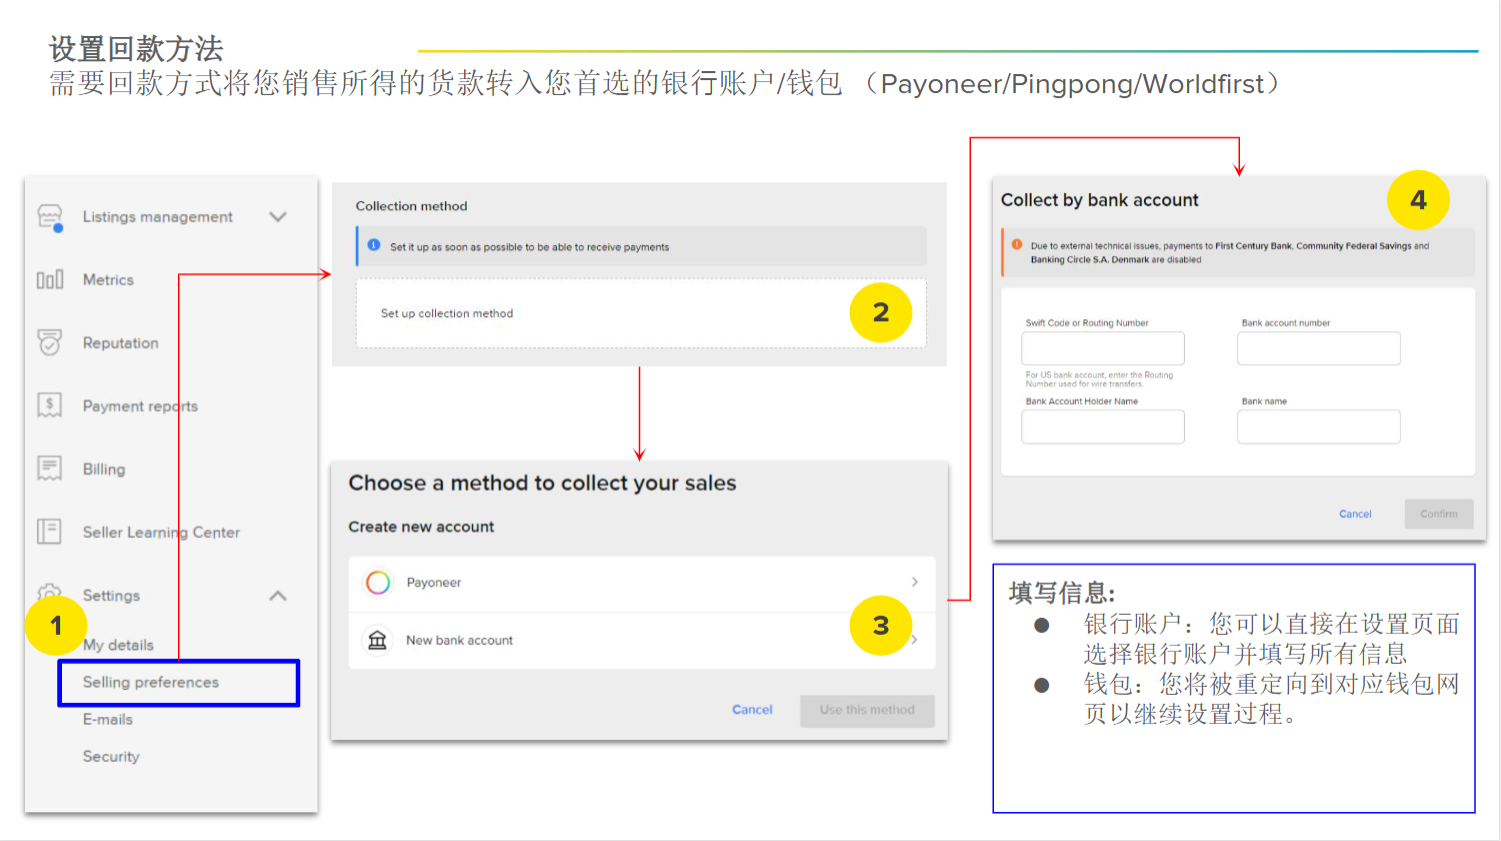
Task: Click the Billing receipt icon
Action: pos(50,468)
